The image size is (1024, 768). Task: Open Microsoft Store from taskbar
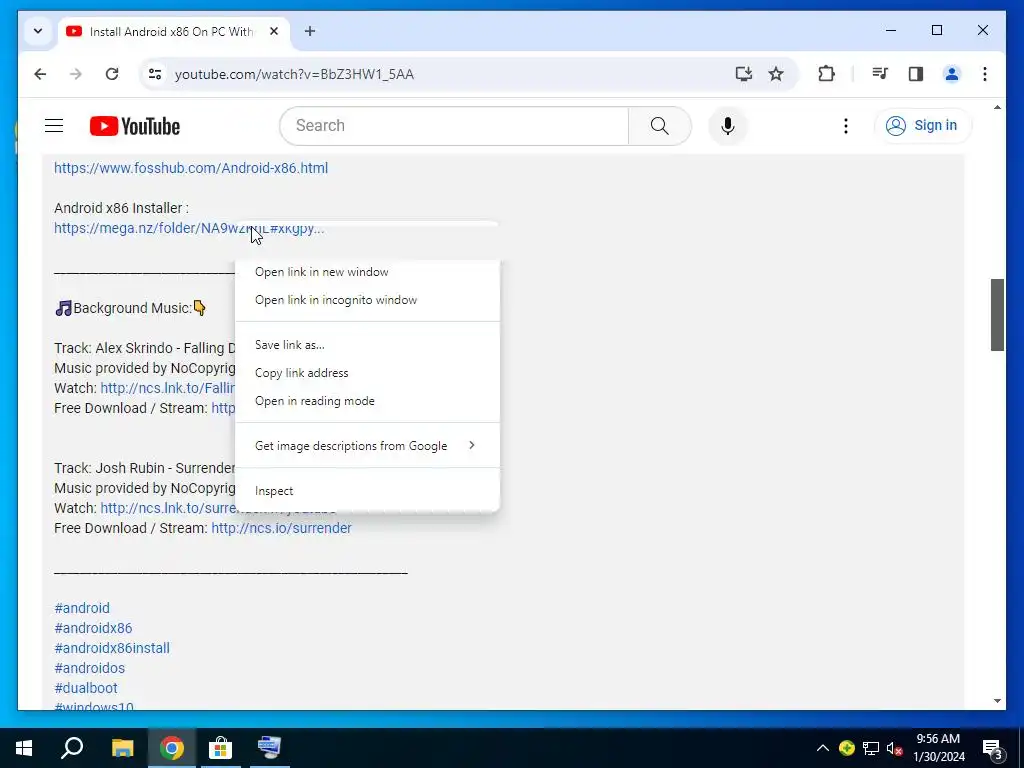(221, 748)
